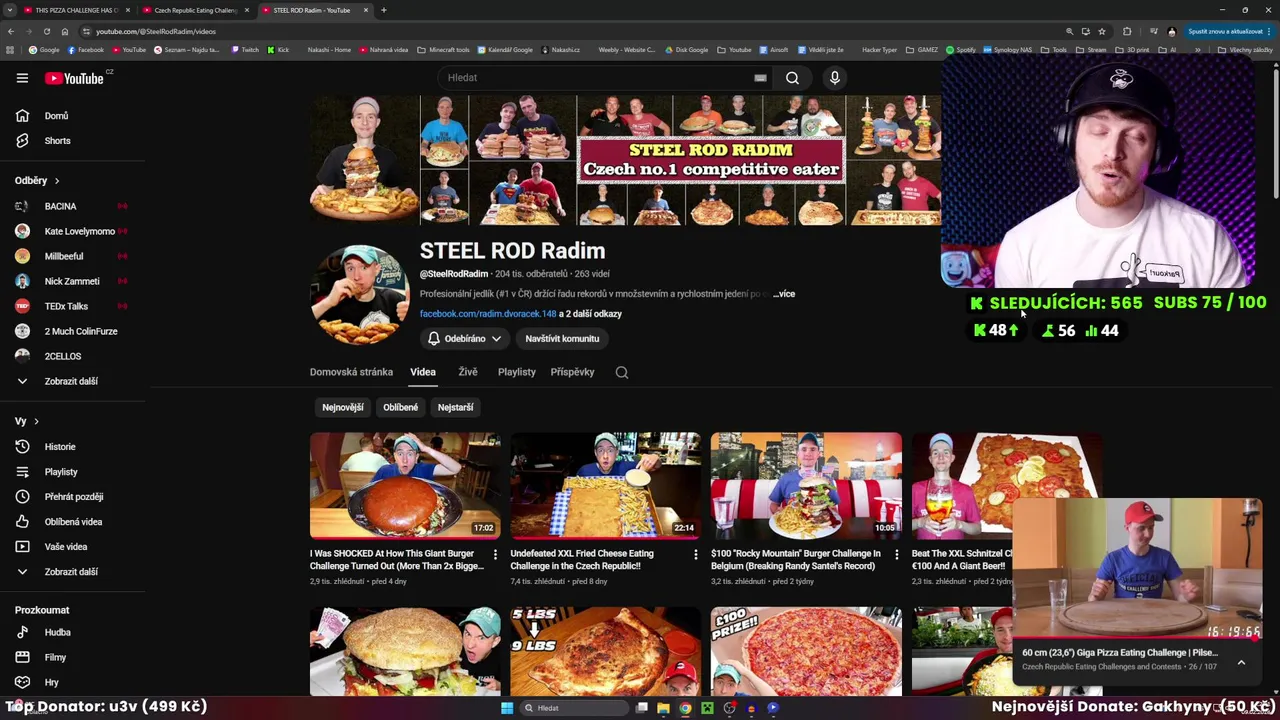Expand the Vy section header
Image resolution: width=1280 pixels, height=720 pixels.
pyautogui.click(x=27, y=422)
